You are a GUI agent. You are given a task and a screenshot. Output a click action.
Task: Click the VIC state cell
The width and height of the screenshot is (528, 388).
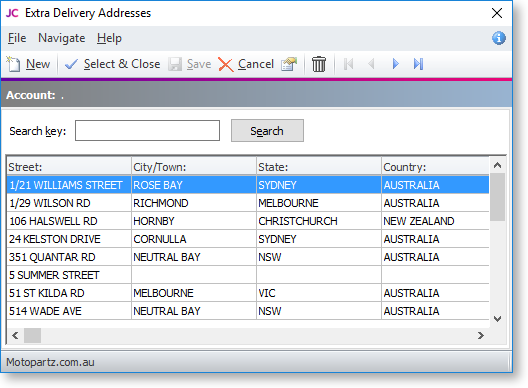click(x=319, y=293)
